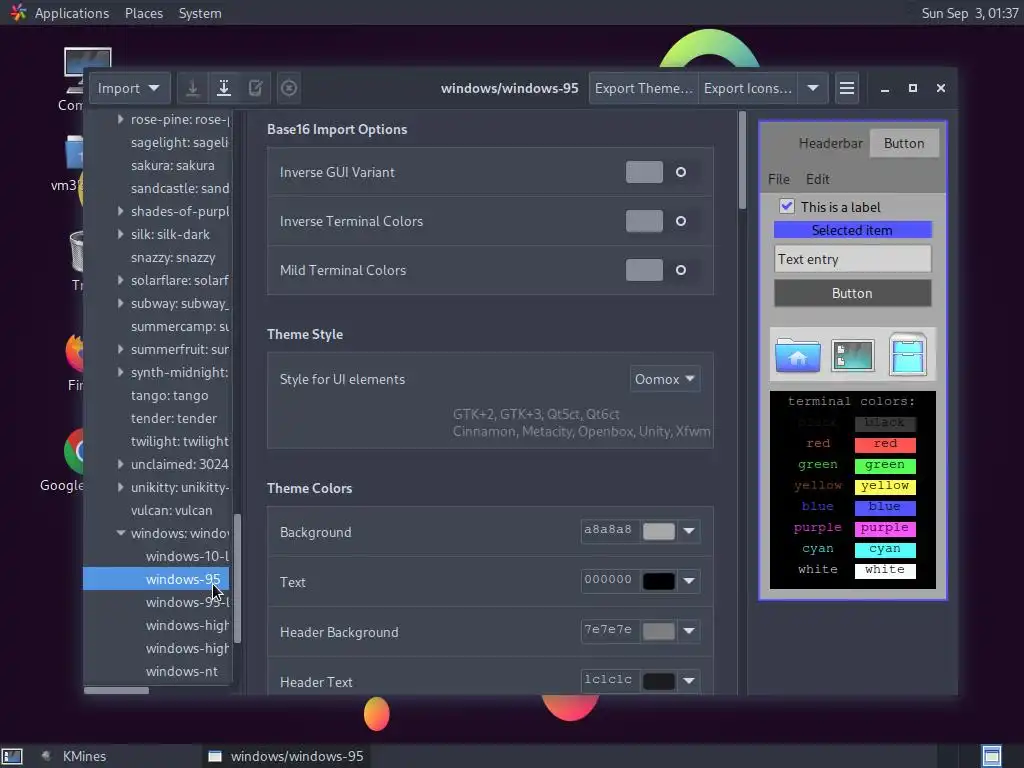The height and width of the screenshot is (768, 1024).
Task: Click Export Theme… button
Action: point(643,88)
